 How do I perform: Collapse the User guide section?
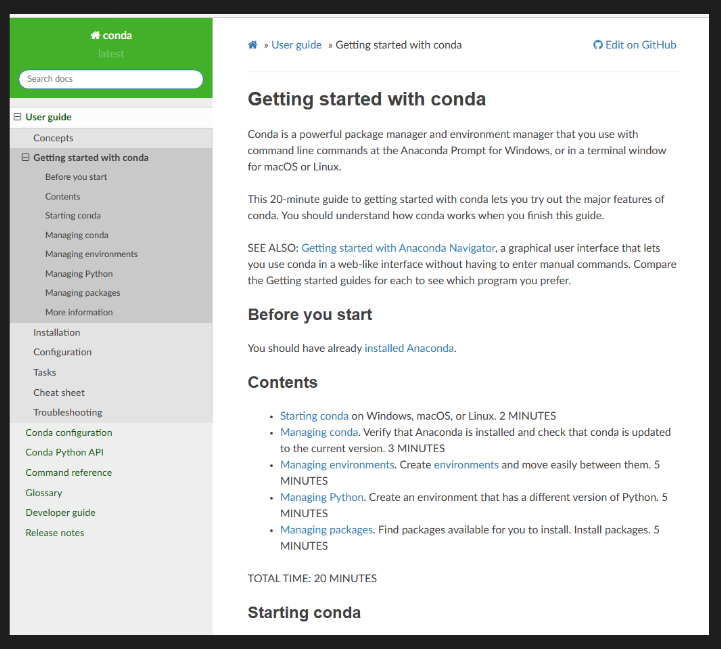17,117
